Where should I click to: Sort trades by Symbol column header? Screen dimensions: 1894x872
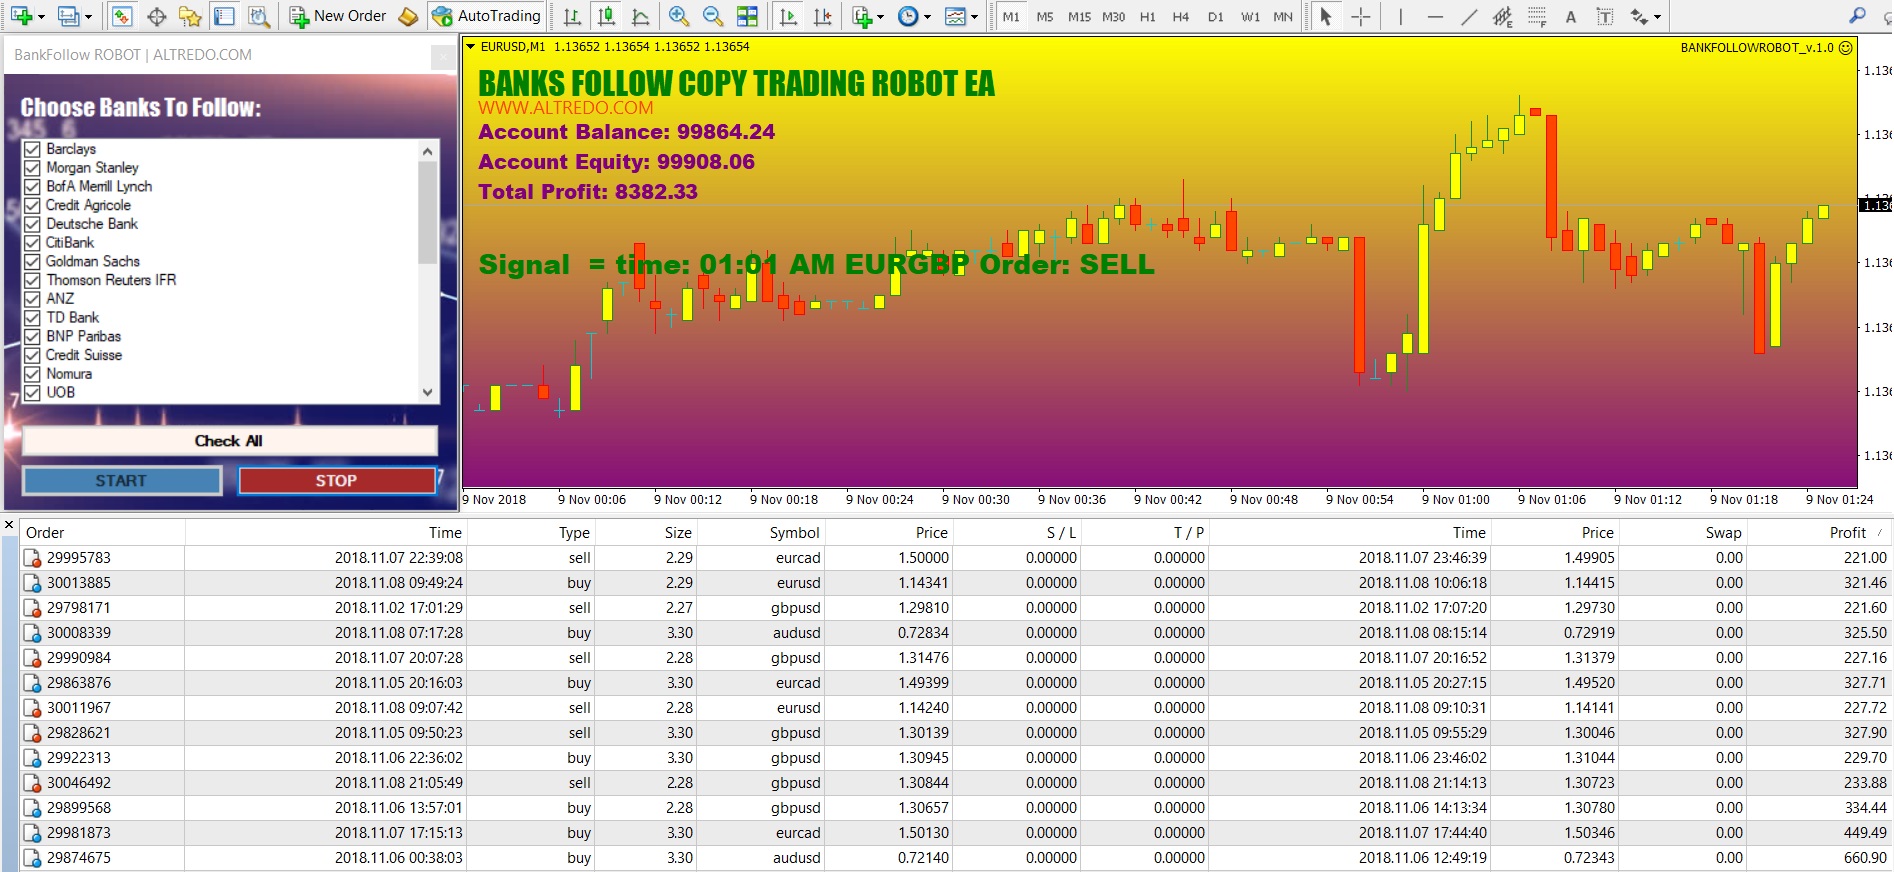coord(794,533)
